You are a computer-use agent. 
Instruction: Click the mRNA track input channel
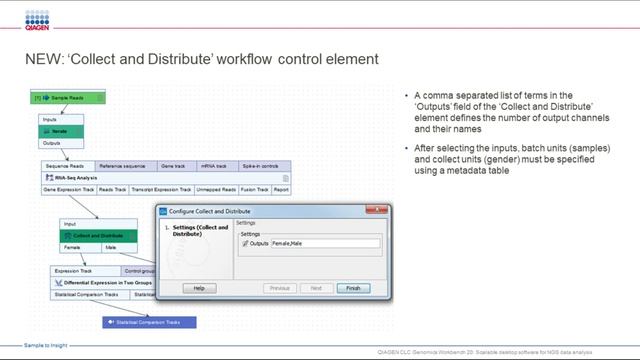217,166
